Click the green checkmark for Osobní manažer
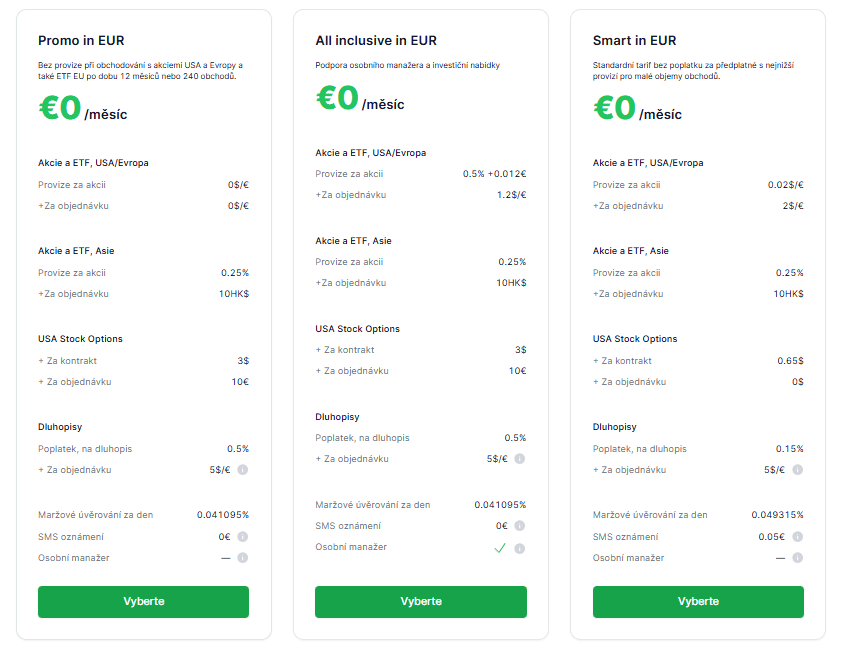 [500, 548]
